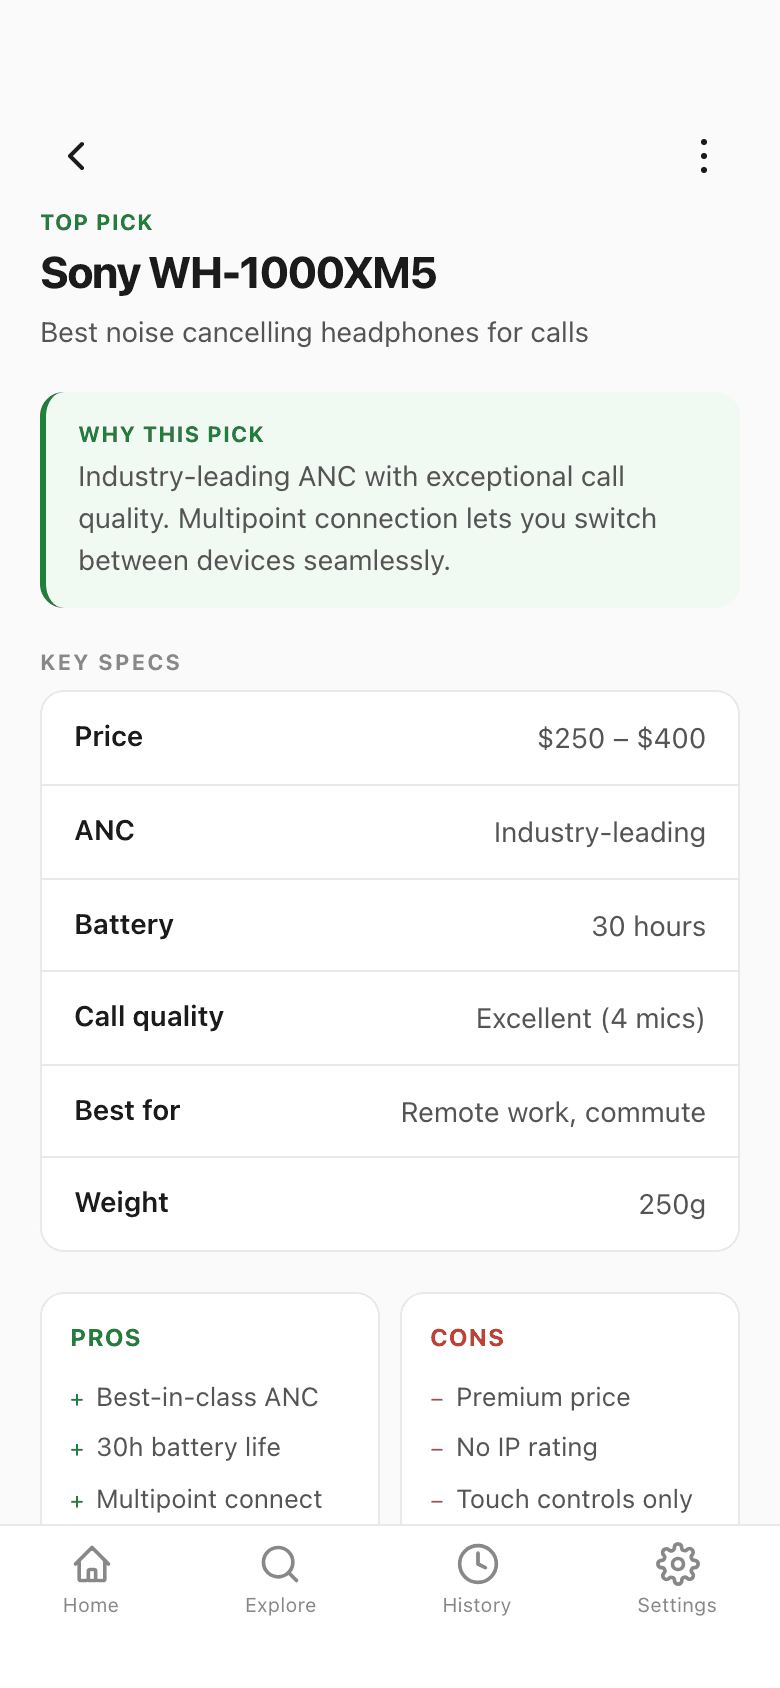The width and height of the screenshot is (780, 1688).
Task: Tap the Weight spec row
Action: [x=390, y=1204]
